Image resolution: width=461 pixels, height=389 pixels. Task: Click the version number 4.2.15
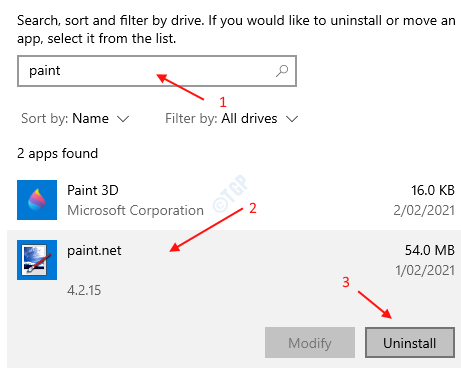point(84,290)
